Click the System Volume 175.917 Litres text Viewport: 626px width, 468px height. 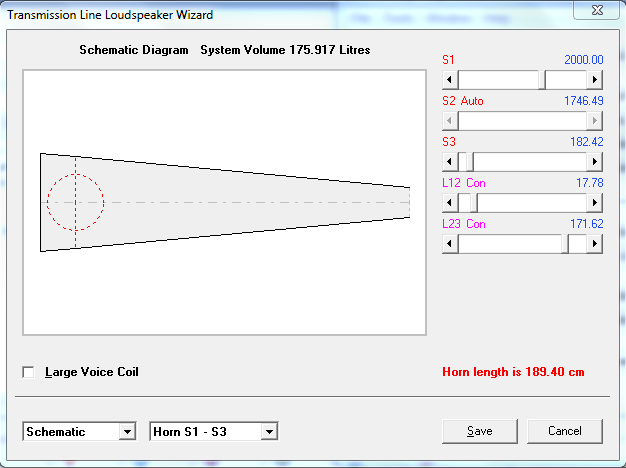pos(285,50)
